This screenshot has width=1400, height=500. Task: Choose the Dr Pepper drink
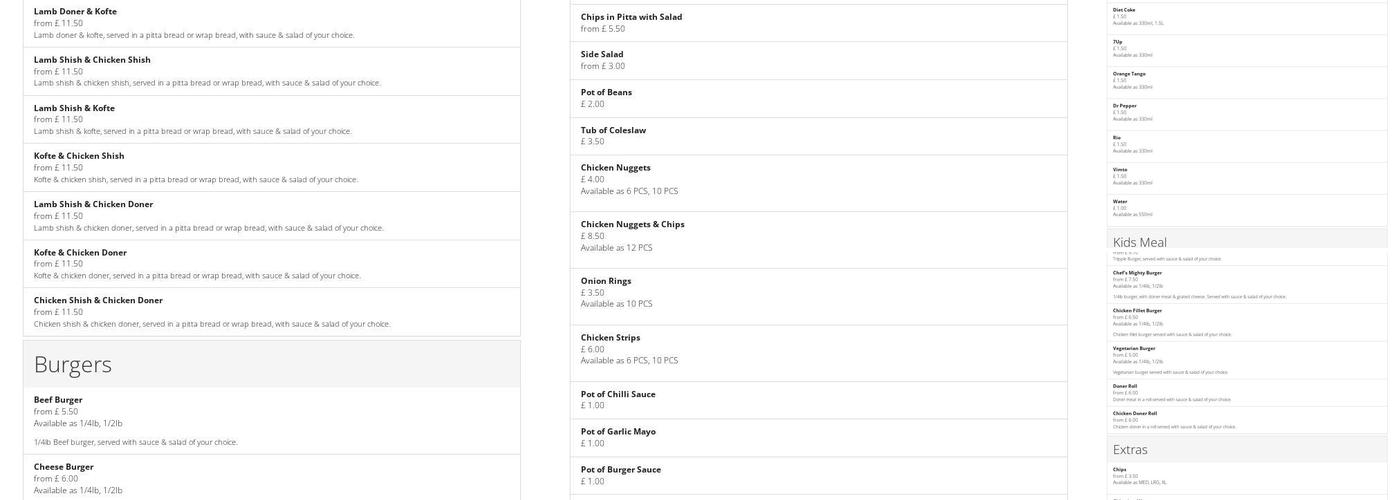(1124, 105)
